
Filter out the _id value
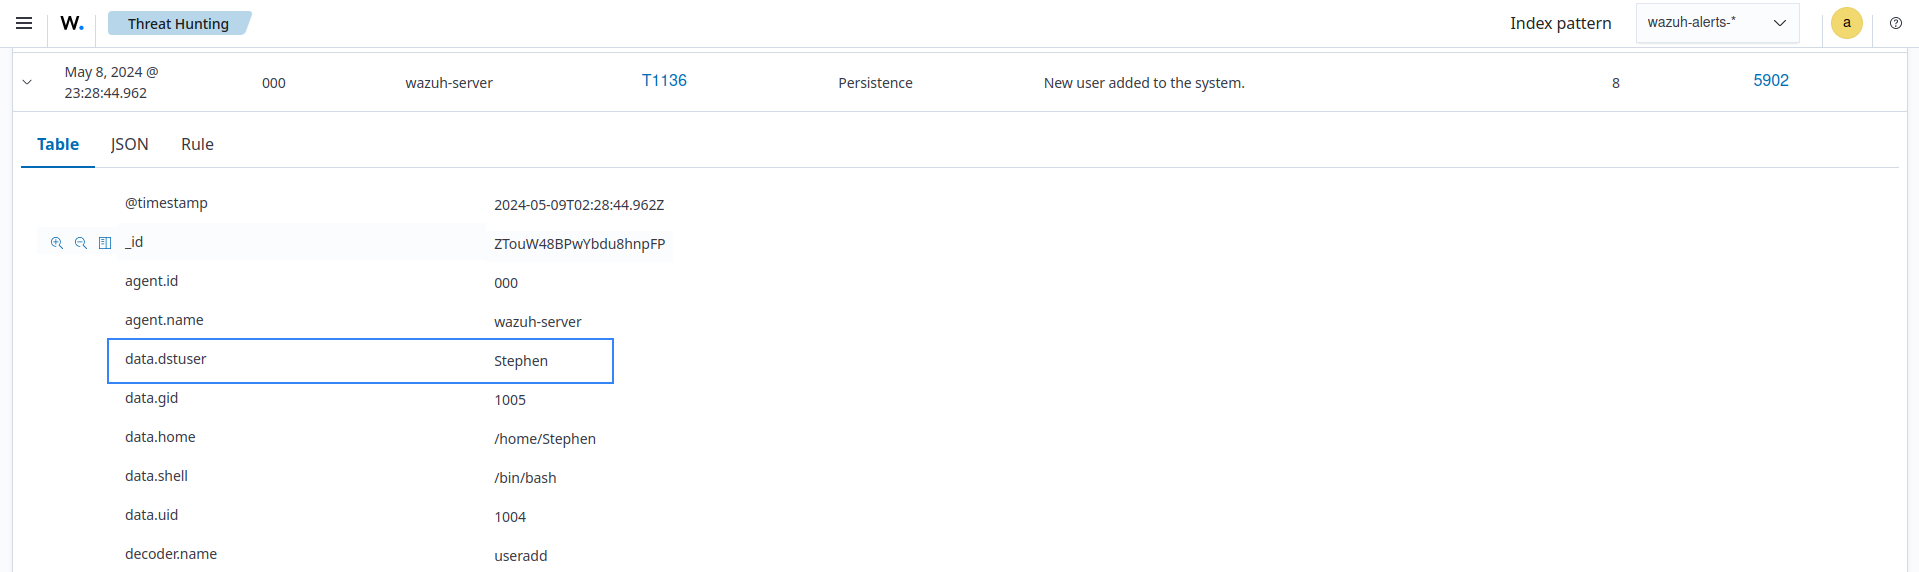(x=81, y=243)
